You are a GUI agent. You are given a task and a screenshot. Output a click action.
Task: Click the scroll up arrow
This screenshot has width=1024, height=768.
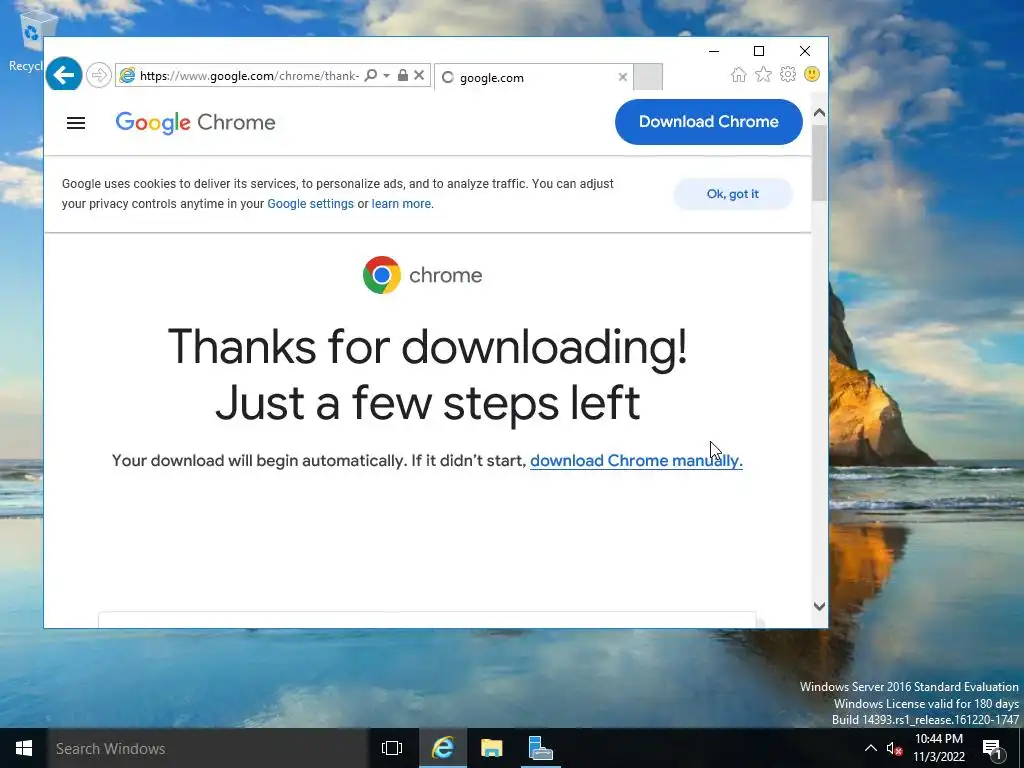click(x=820, y=113)
